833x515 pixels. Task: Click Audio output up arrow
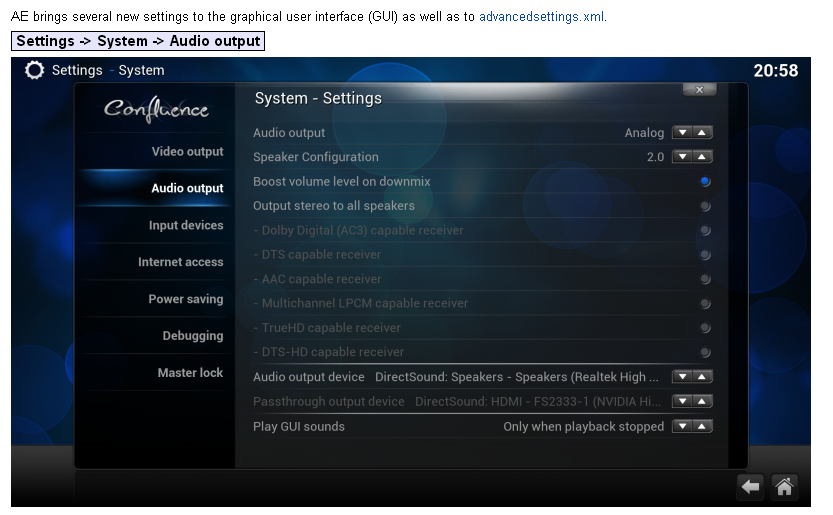click(702, 132)
